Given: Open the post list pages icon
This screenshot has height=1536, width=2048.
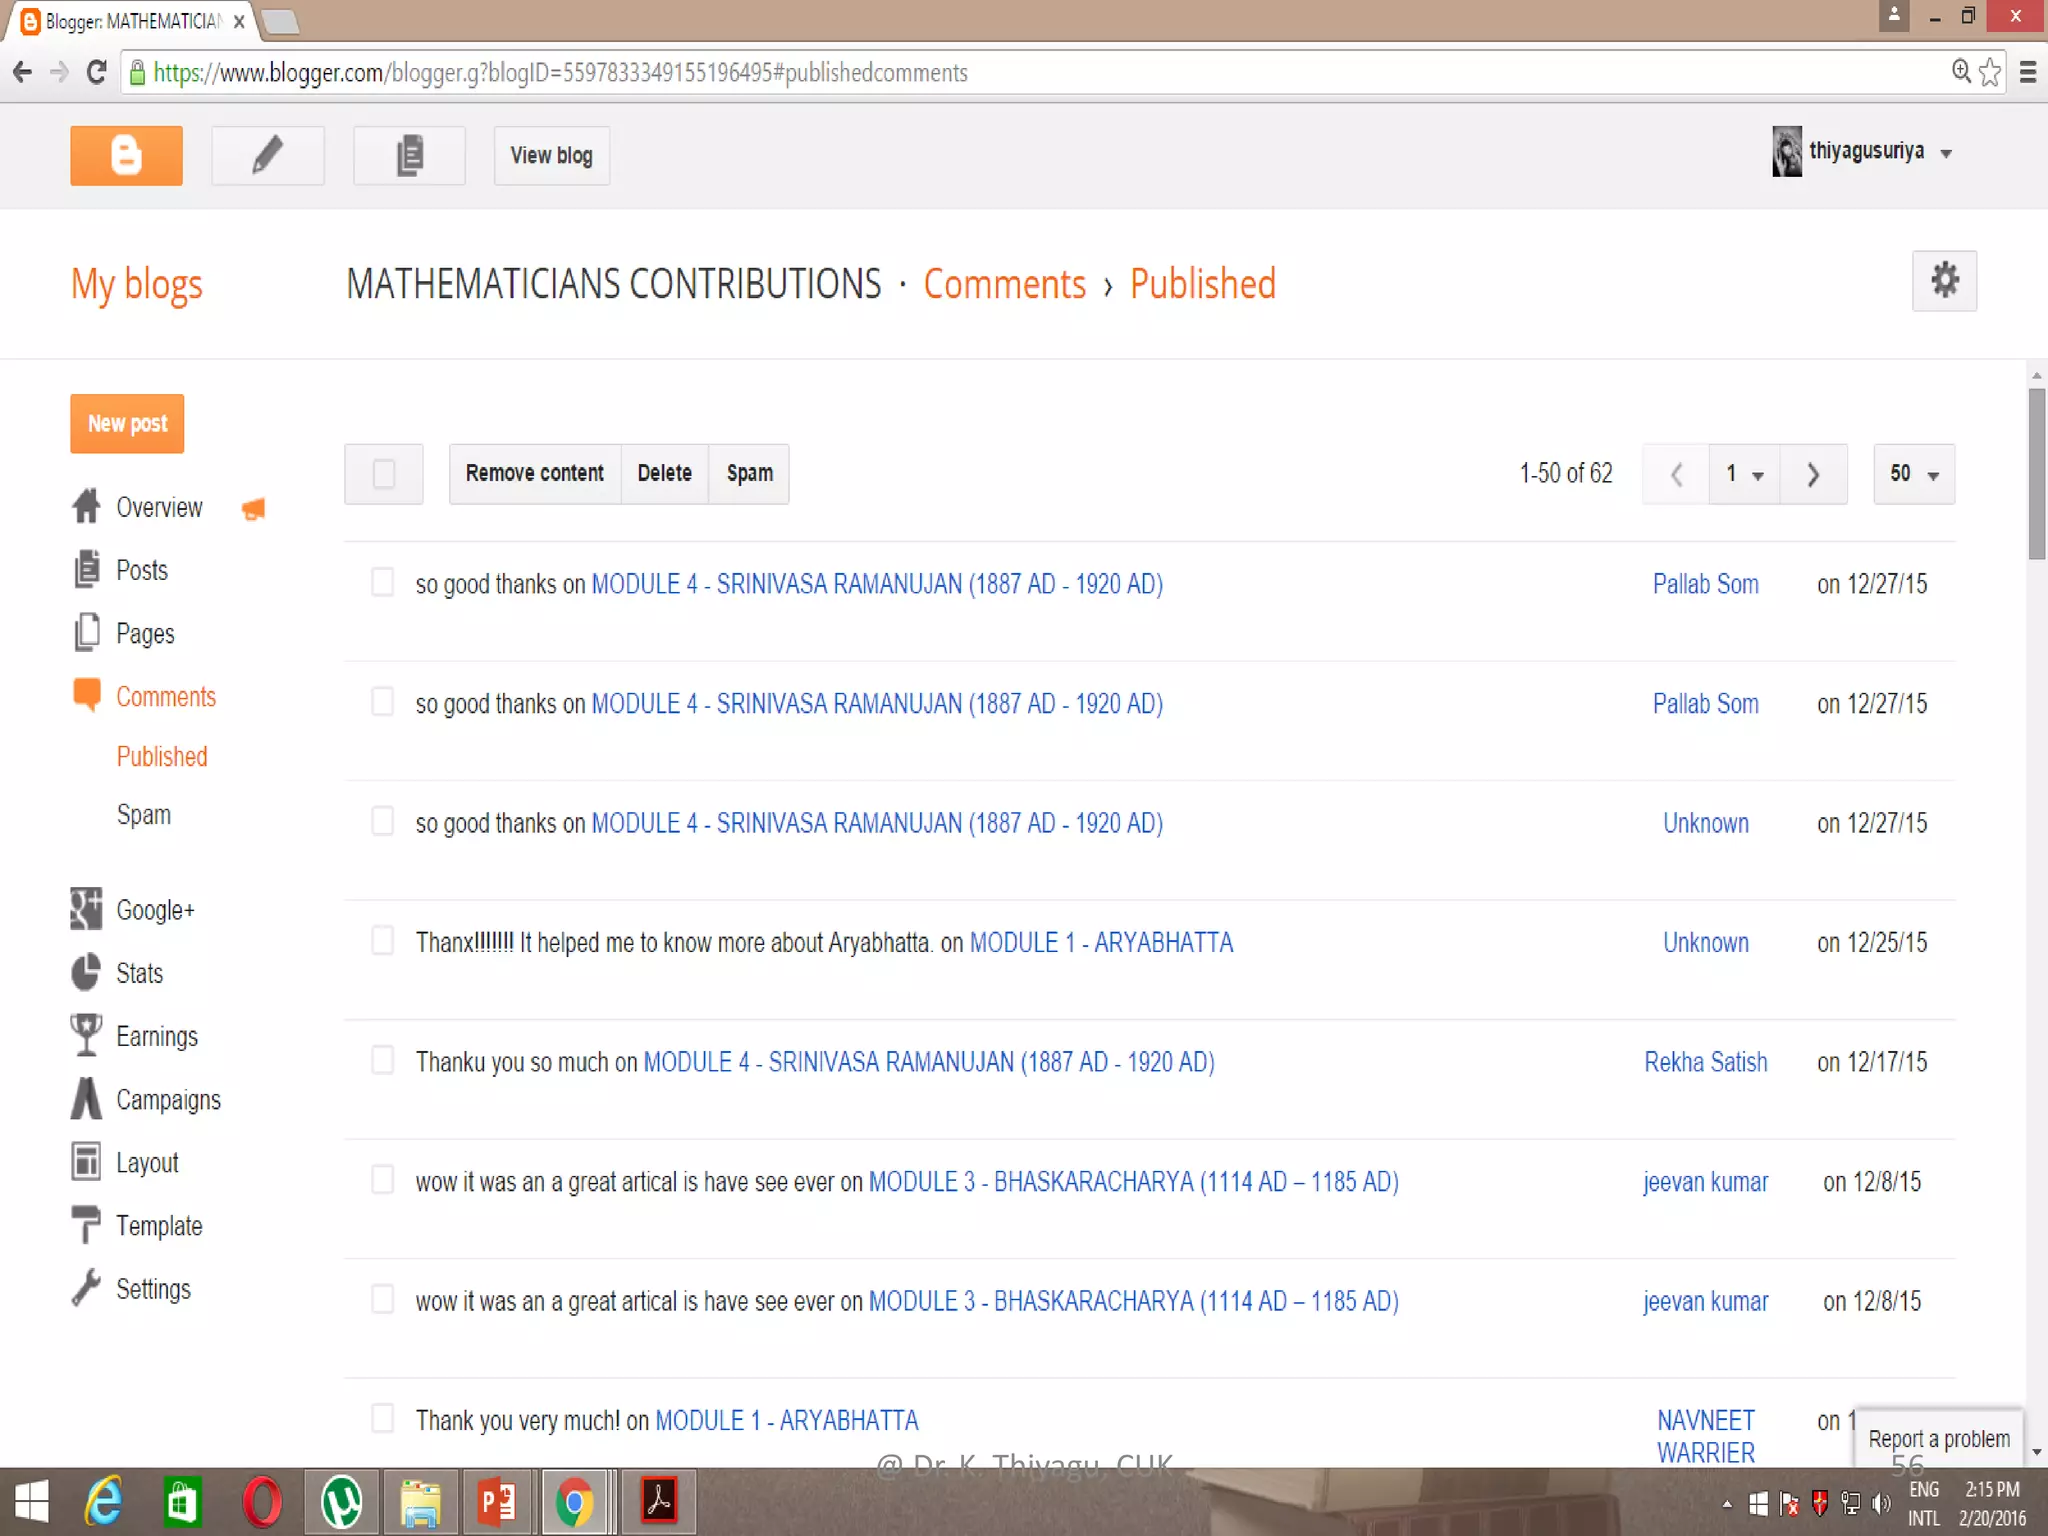Looking at the screenshot, I should click(x=409, y=156).
